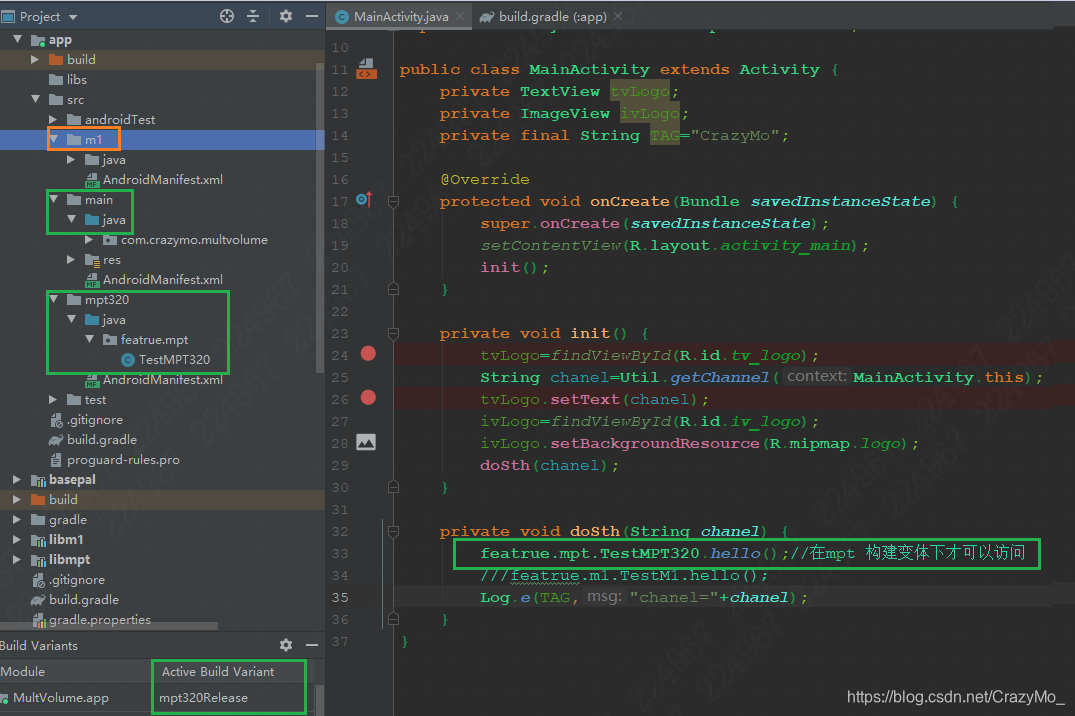Switch to build.gradle (:app) tab
Image resolution: width=1075 pixels, height=716 pixels.
[553, 16]
